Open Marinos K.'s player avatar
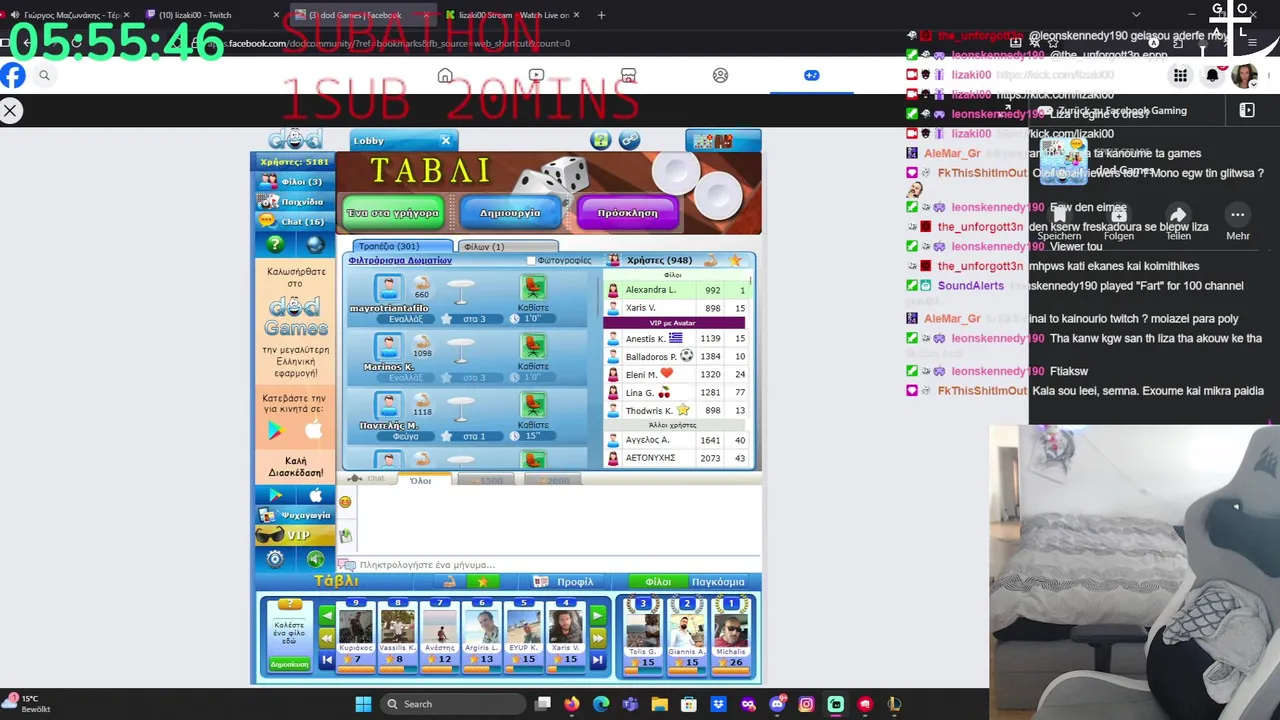Screen dimensions: 1280x720 (x=388, y=347)
